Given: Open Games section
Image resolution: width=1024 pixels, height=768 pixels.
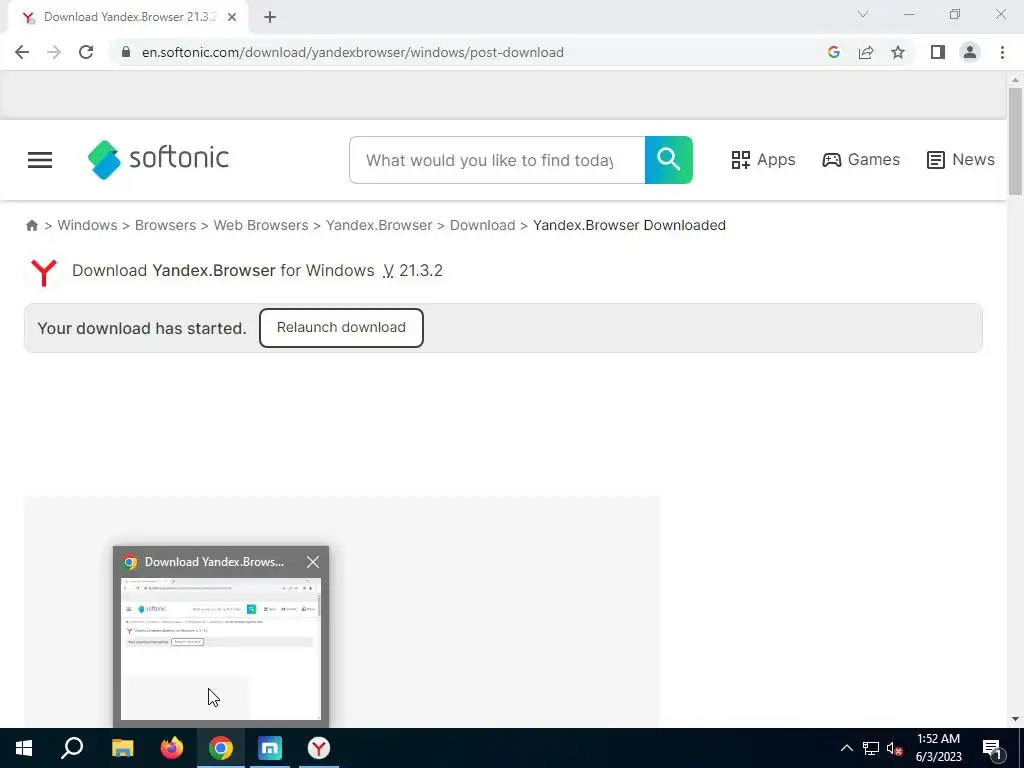Looking at the screenshot, I should tap(861, 159).
